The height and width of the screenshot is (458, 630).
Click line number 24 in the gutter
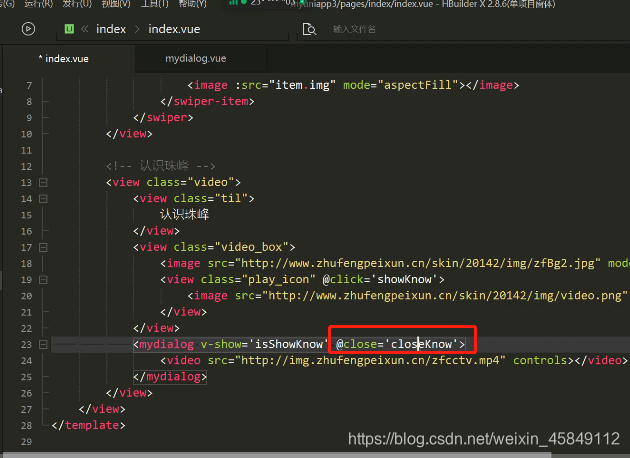click(x=26, y=361)
